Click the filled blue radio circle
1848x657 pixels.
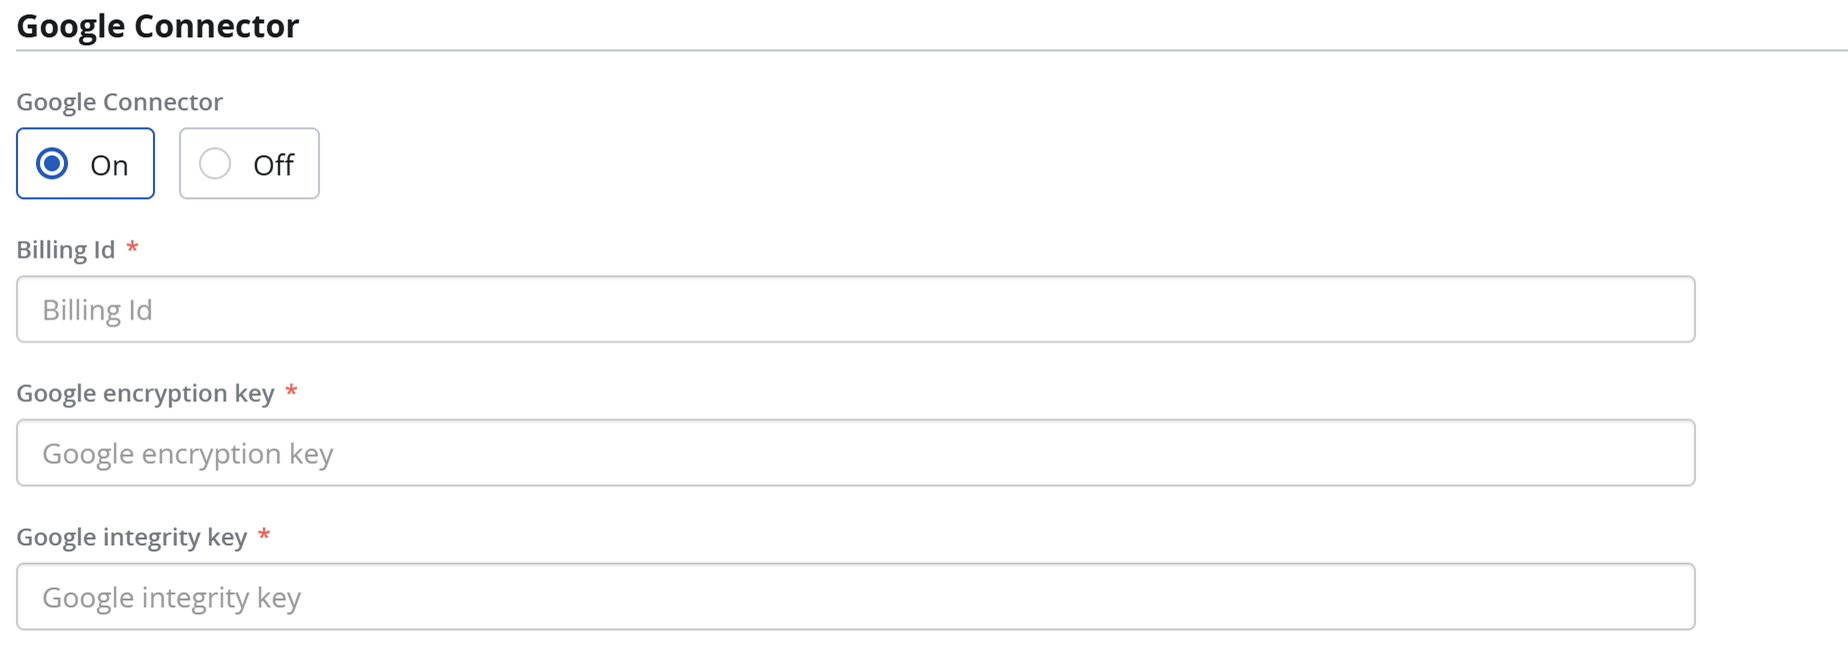pos(52,164)
